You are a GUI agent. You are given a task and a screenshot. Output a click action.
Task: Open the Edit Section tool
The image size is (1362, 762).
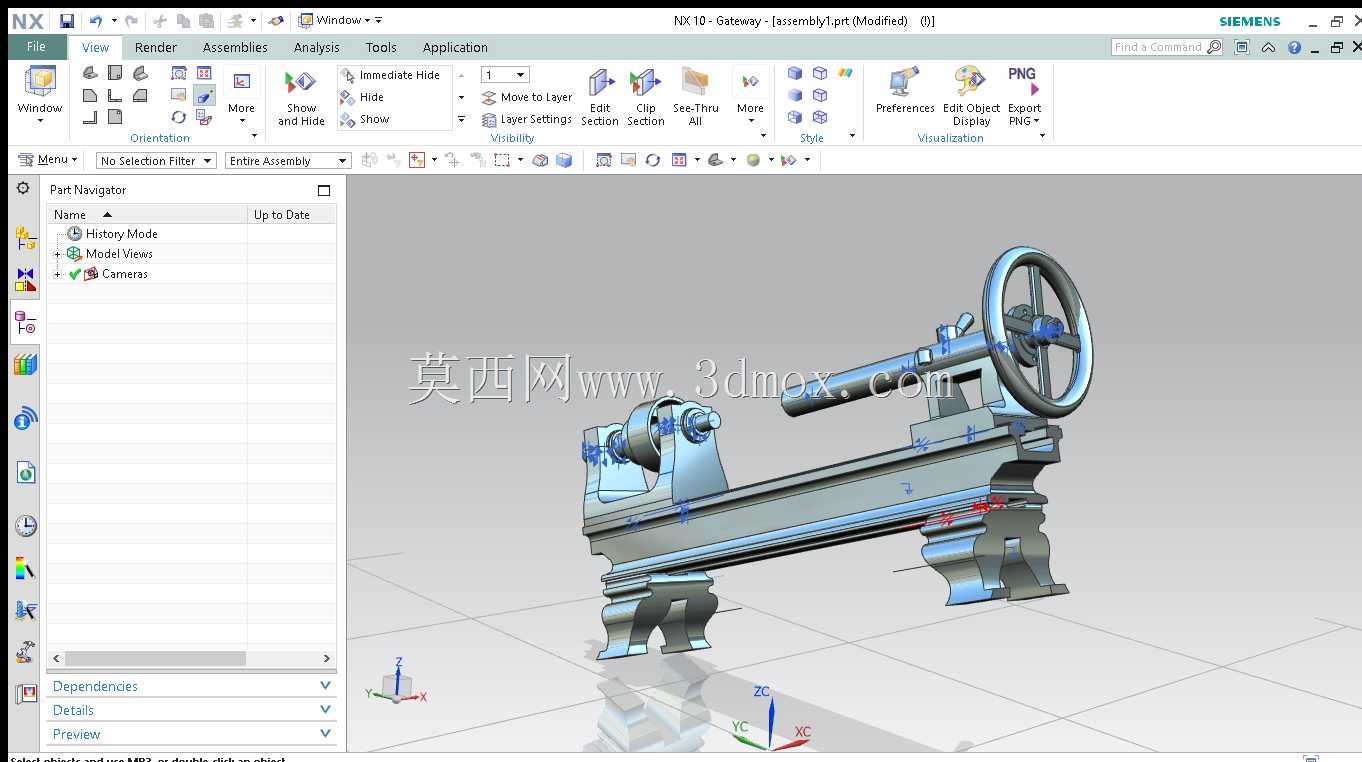[x=600, y=98]
